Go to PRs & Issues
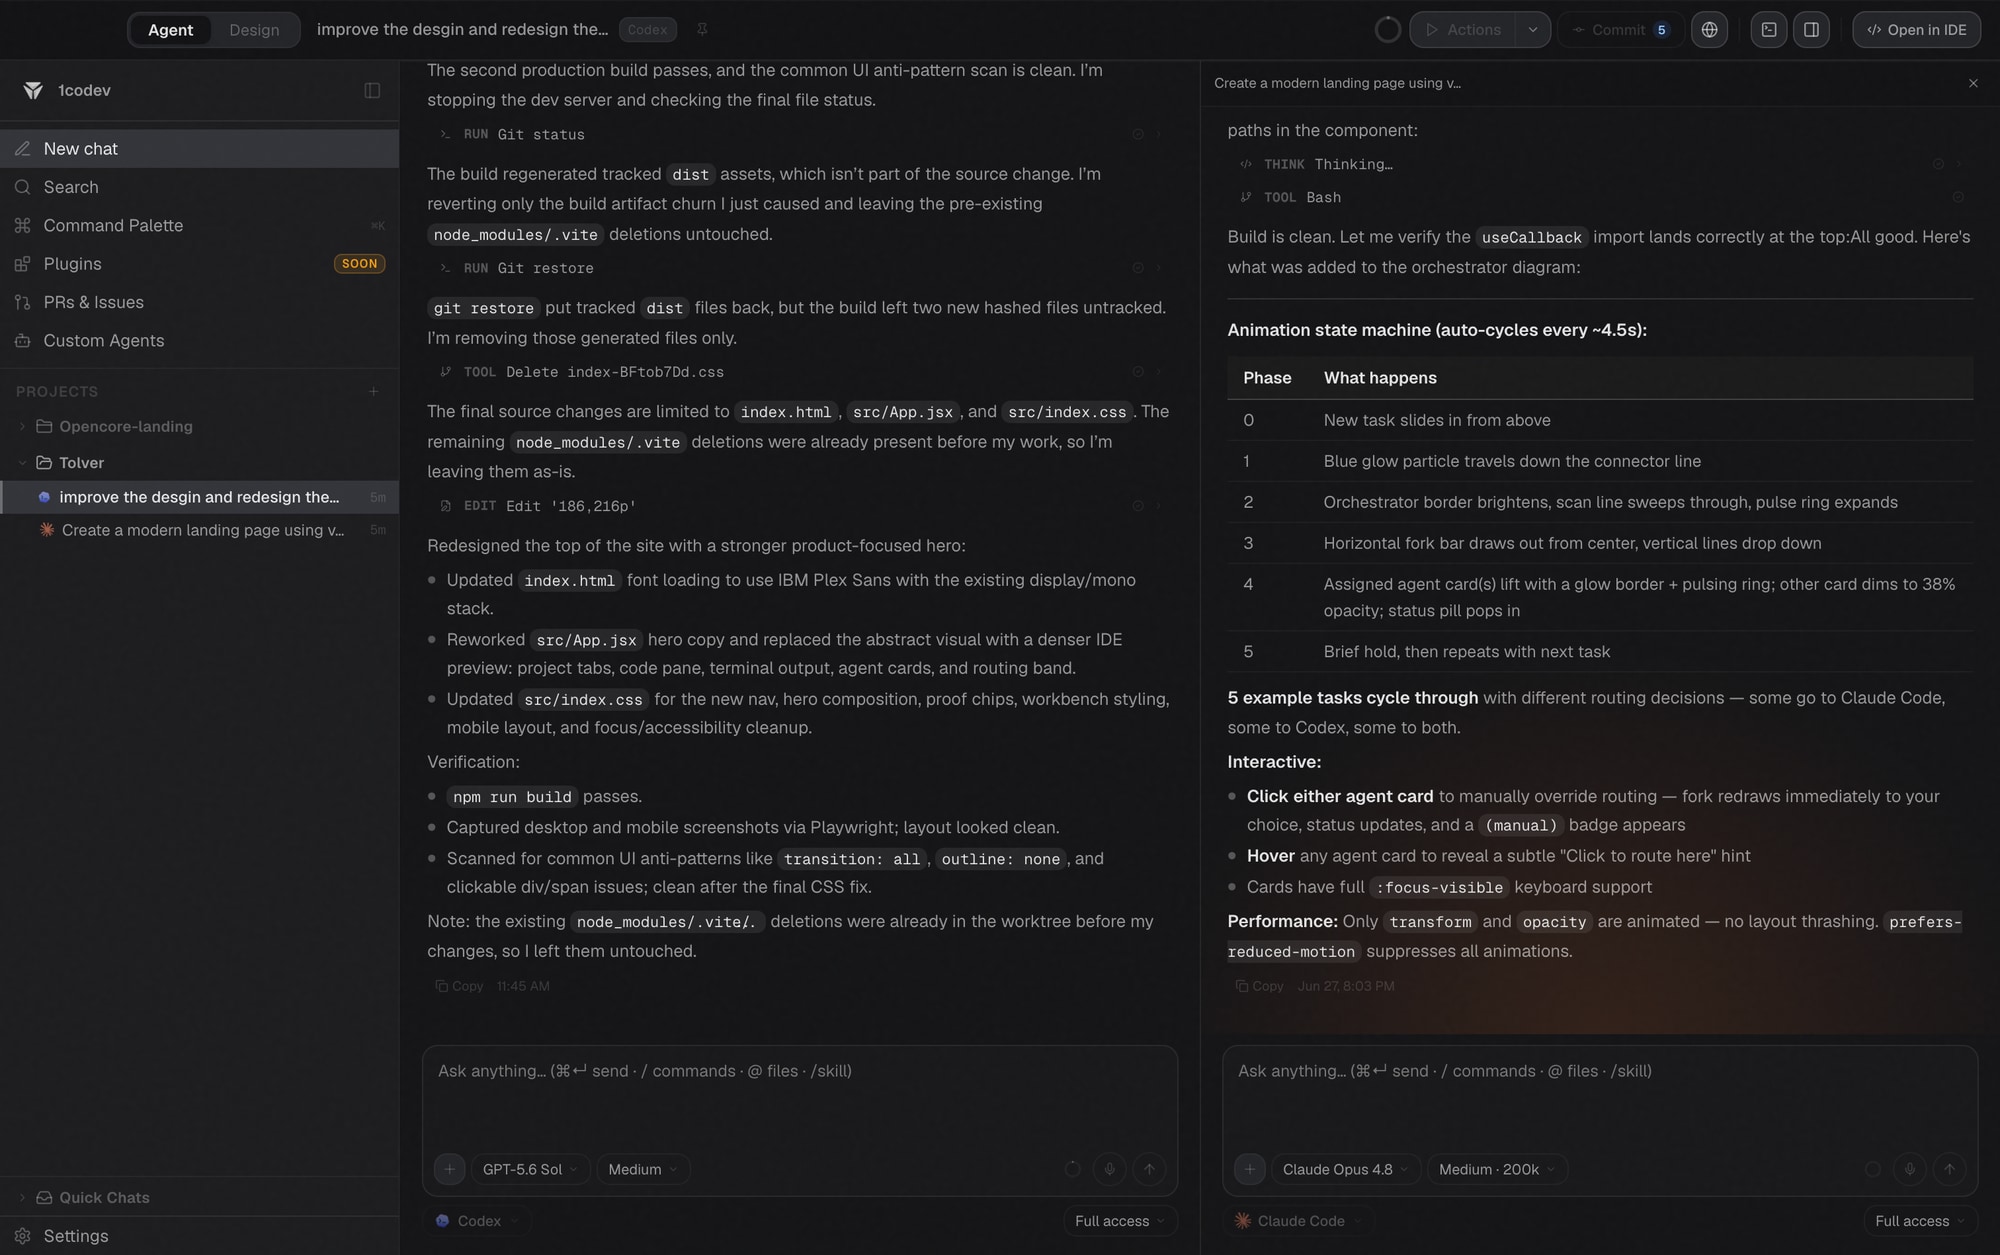Image resolution: width=2000 pixels, height=1255 pixels. [200, 302]
